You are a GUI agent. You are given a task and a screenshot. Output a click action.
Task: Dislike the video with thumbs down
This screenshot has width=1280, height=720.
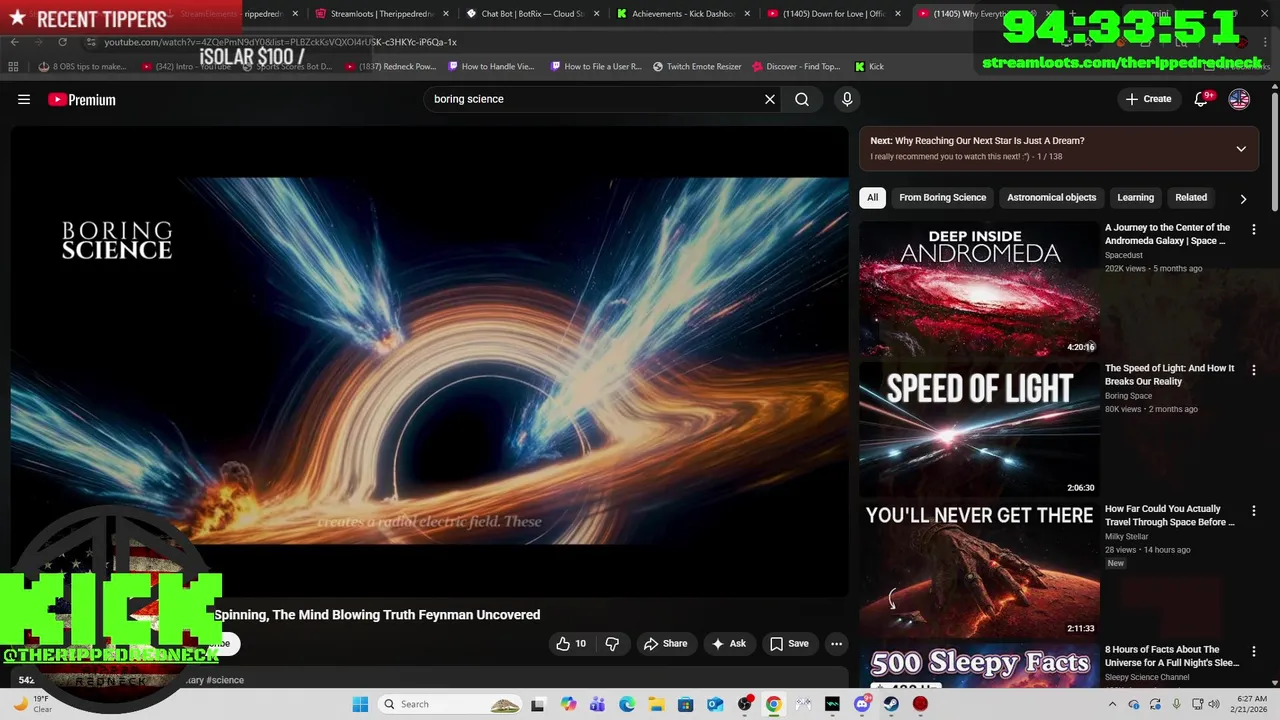point(612,643)
